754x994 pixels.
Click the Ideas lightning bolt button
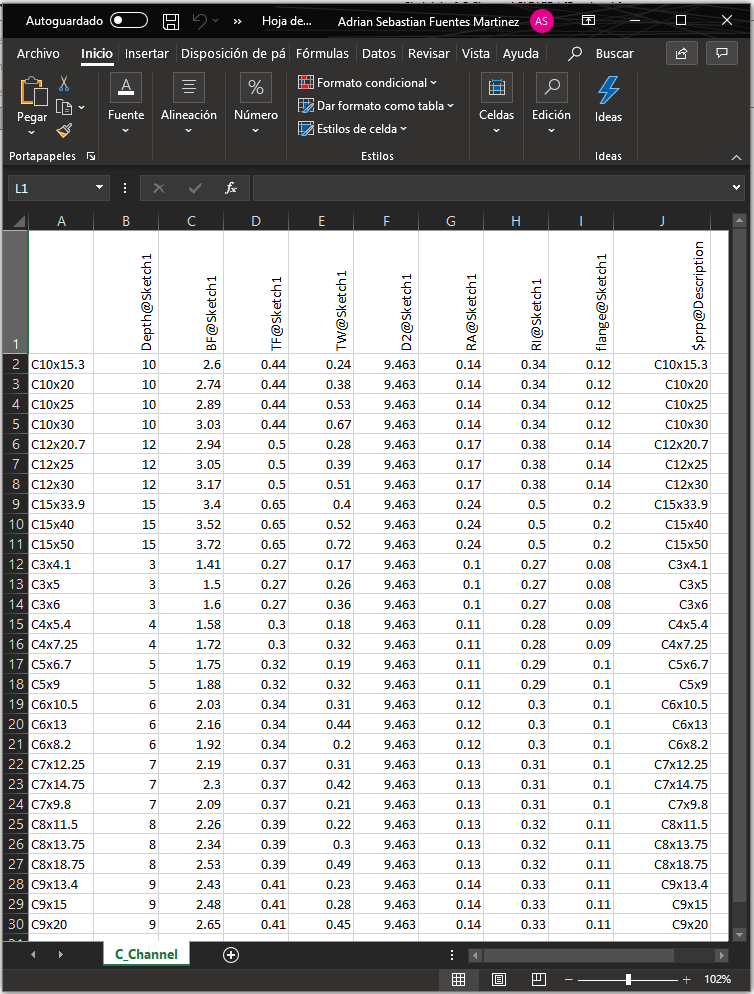pyautogui.click(x=608, y=99)
